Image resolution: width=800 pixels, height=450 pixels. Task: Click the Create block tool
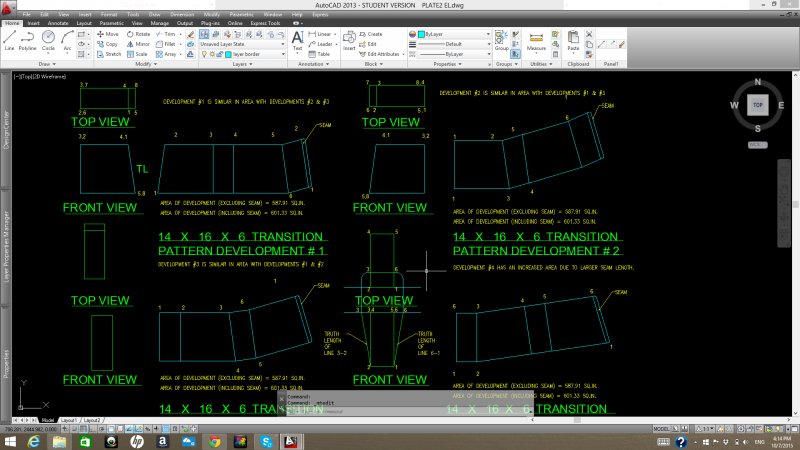[x=371, y=34]
